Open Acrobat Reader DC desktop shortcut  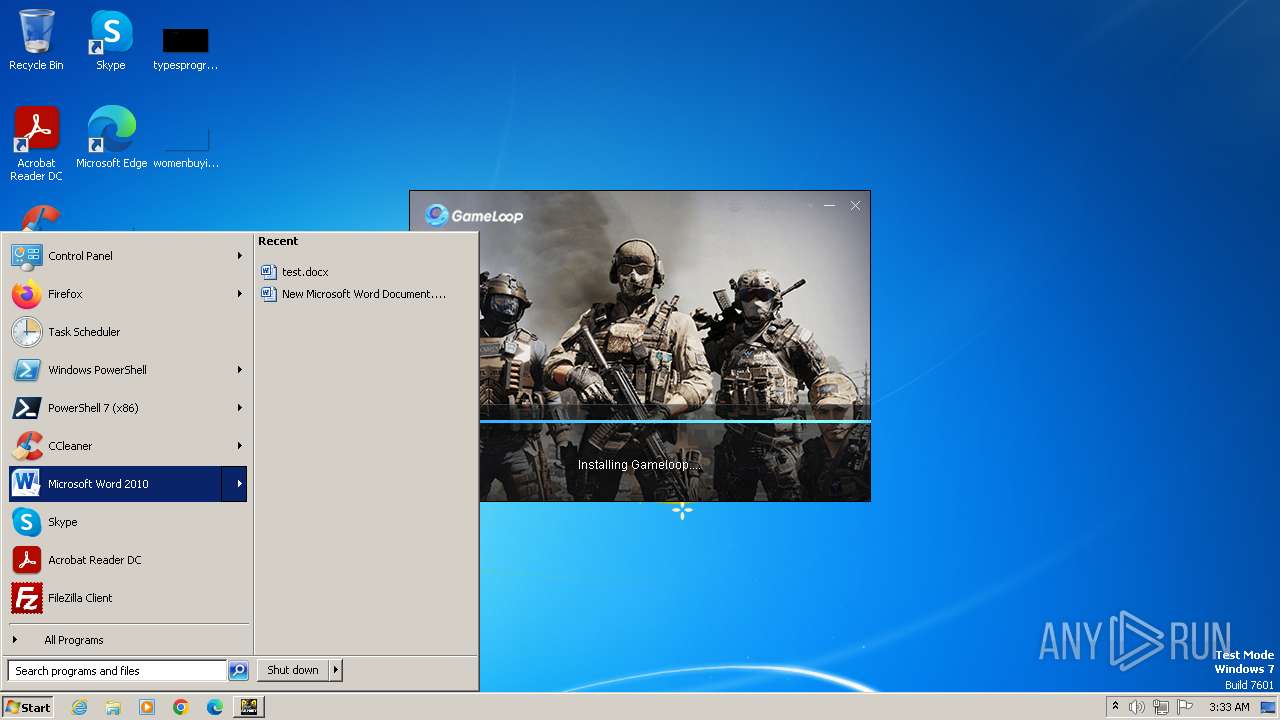pyautogui.click(x=36, y=144)
